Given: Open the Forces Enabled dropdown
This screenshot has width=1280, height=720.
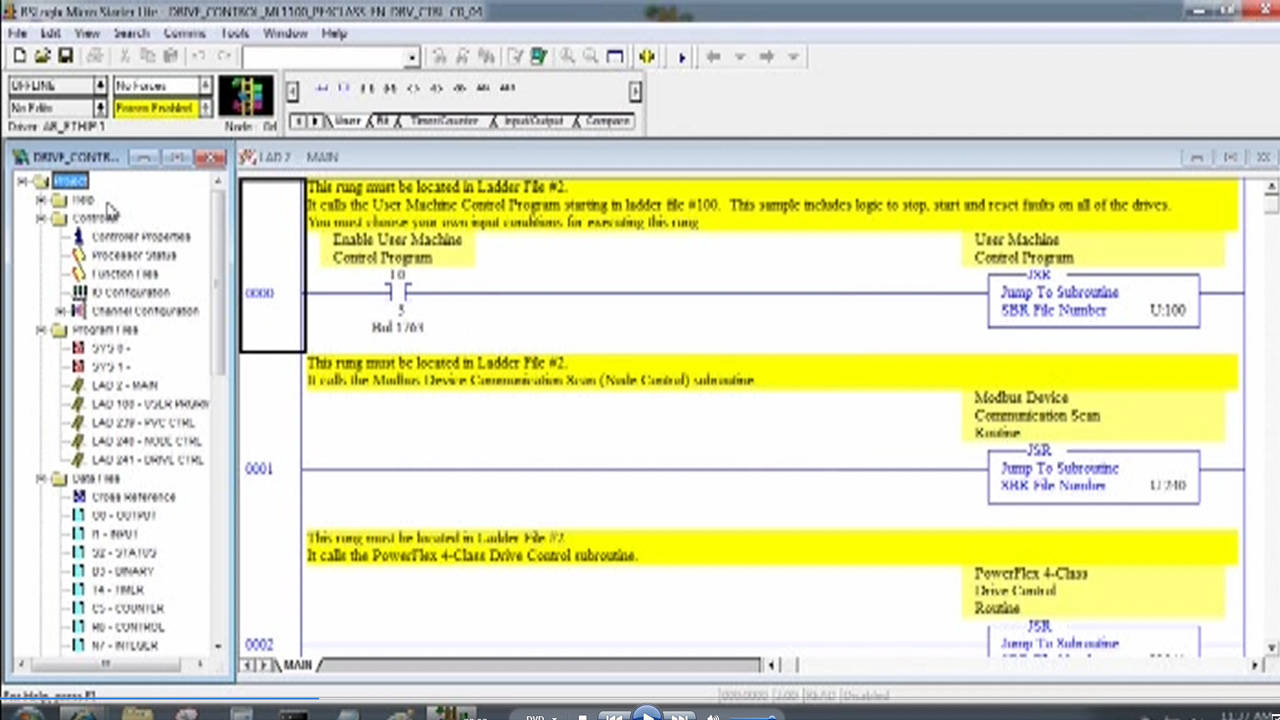Looking at the screenshot, I should (x=206, y=107).
